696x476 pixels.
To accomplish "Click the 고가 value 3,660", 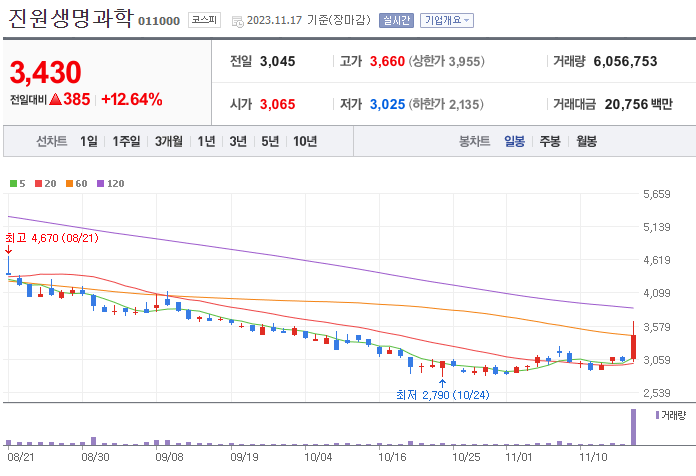I will click(387, 61).
